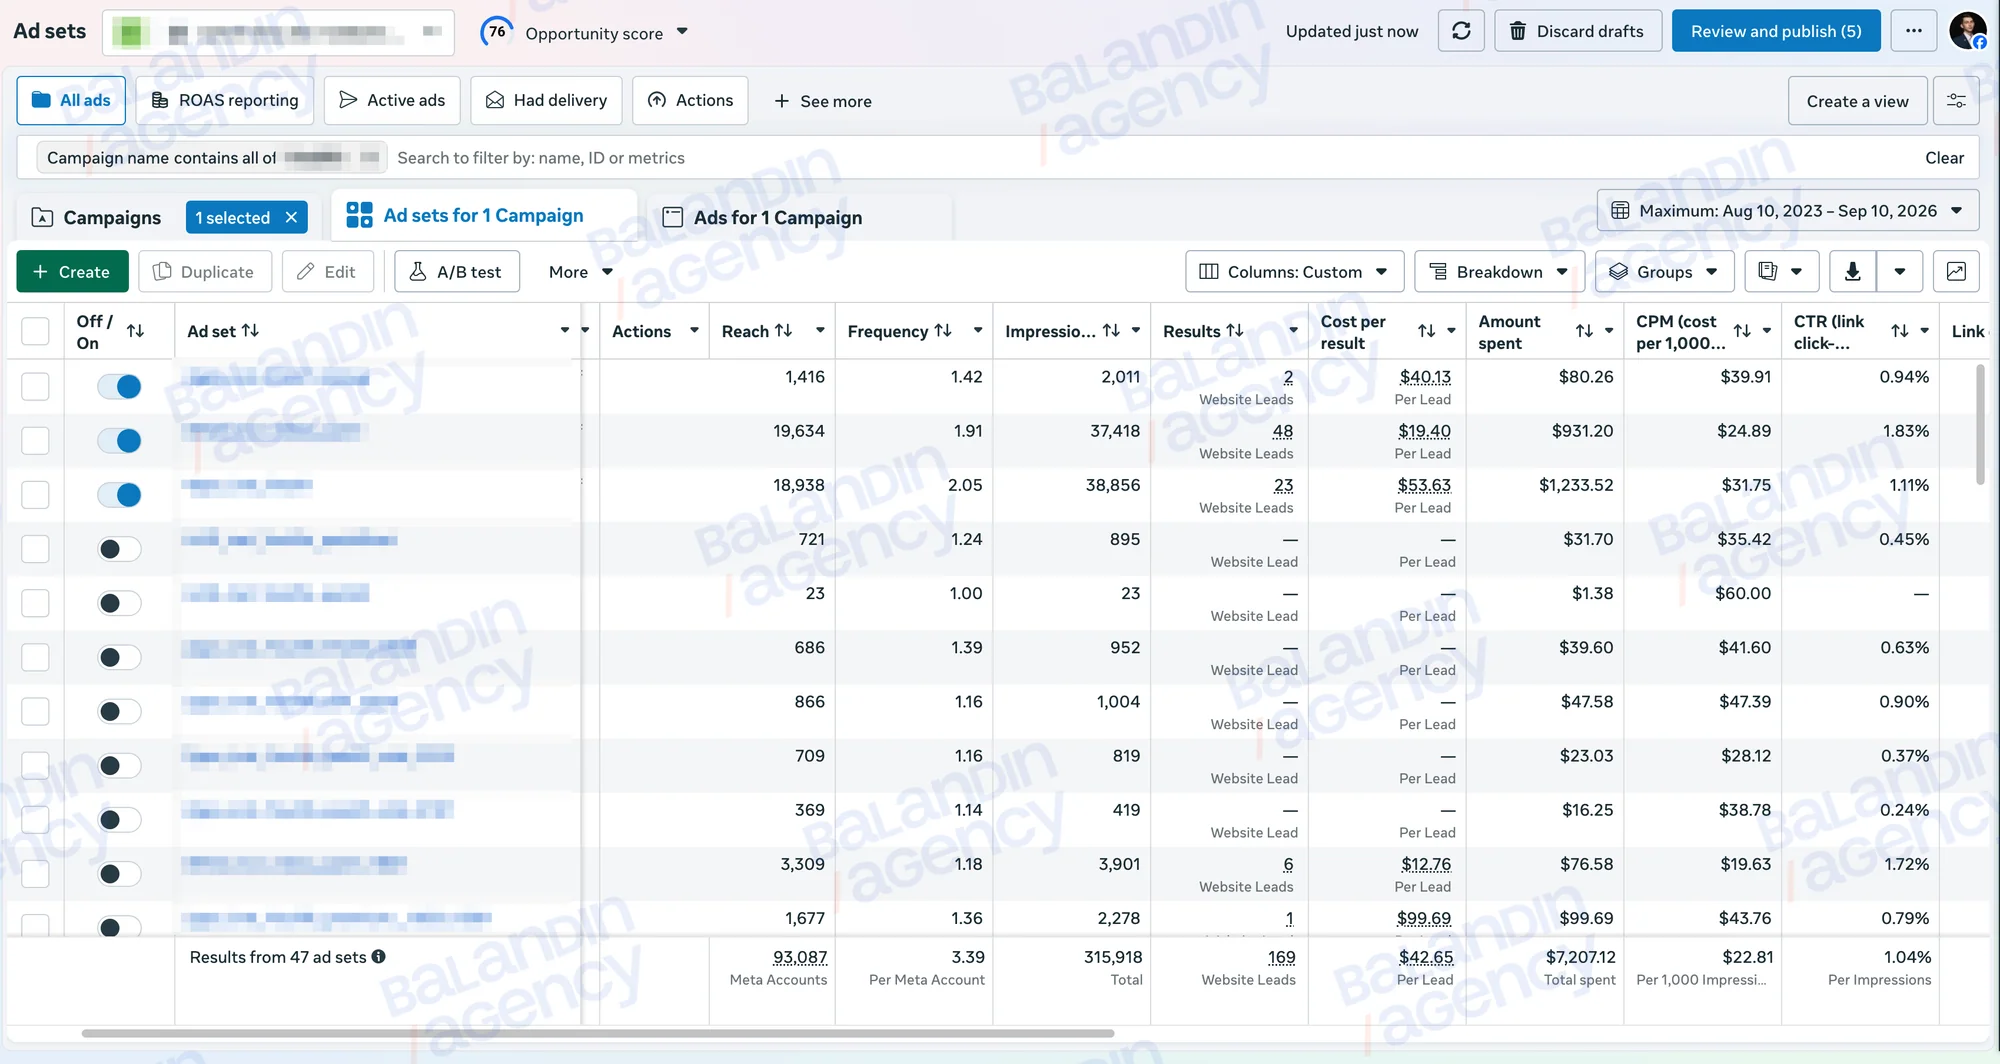Switch to Active ads view

click(x=392, y=101)
